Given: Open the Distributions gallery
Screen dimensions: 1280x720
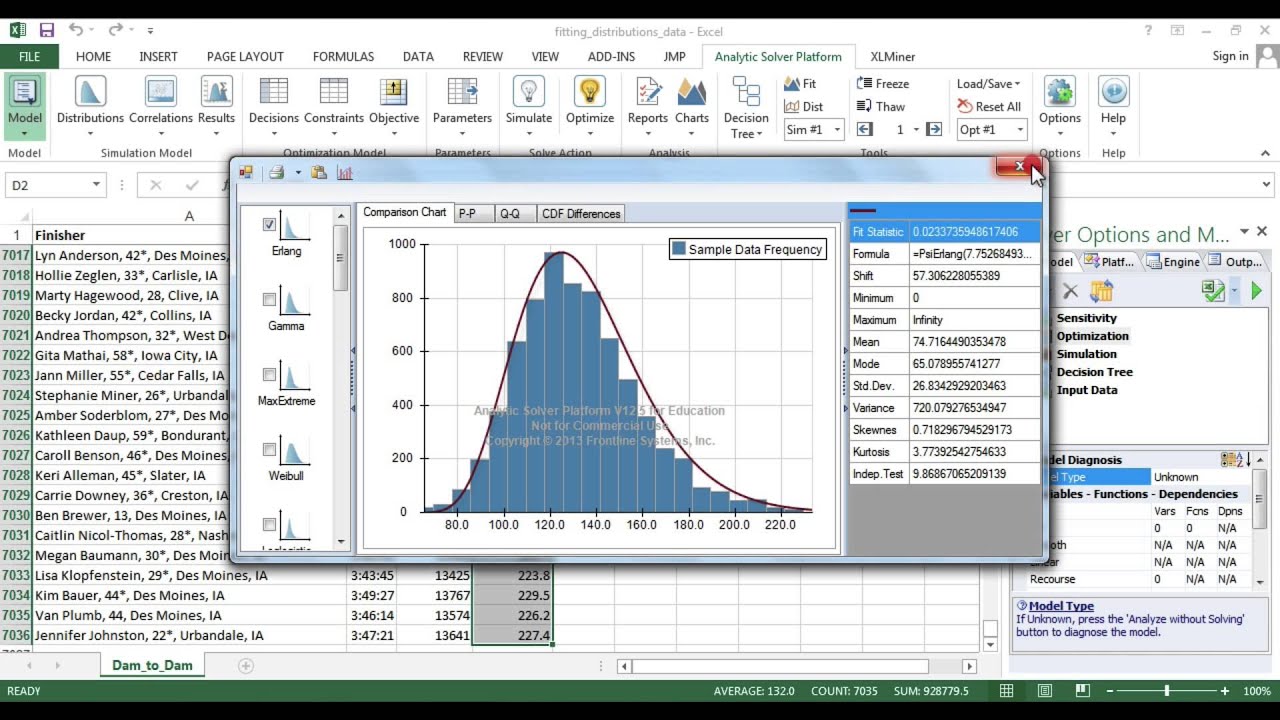Looking at the screenshot, I should [x=90, y=106].
